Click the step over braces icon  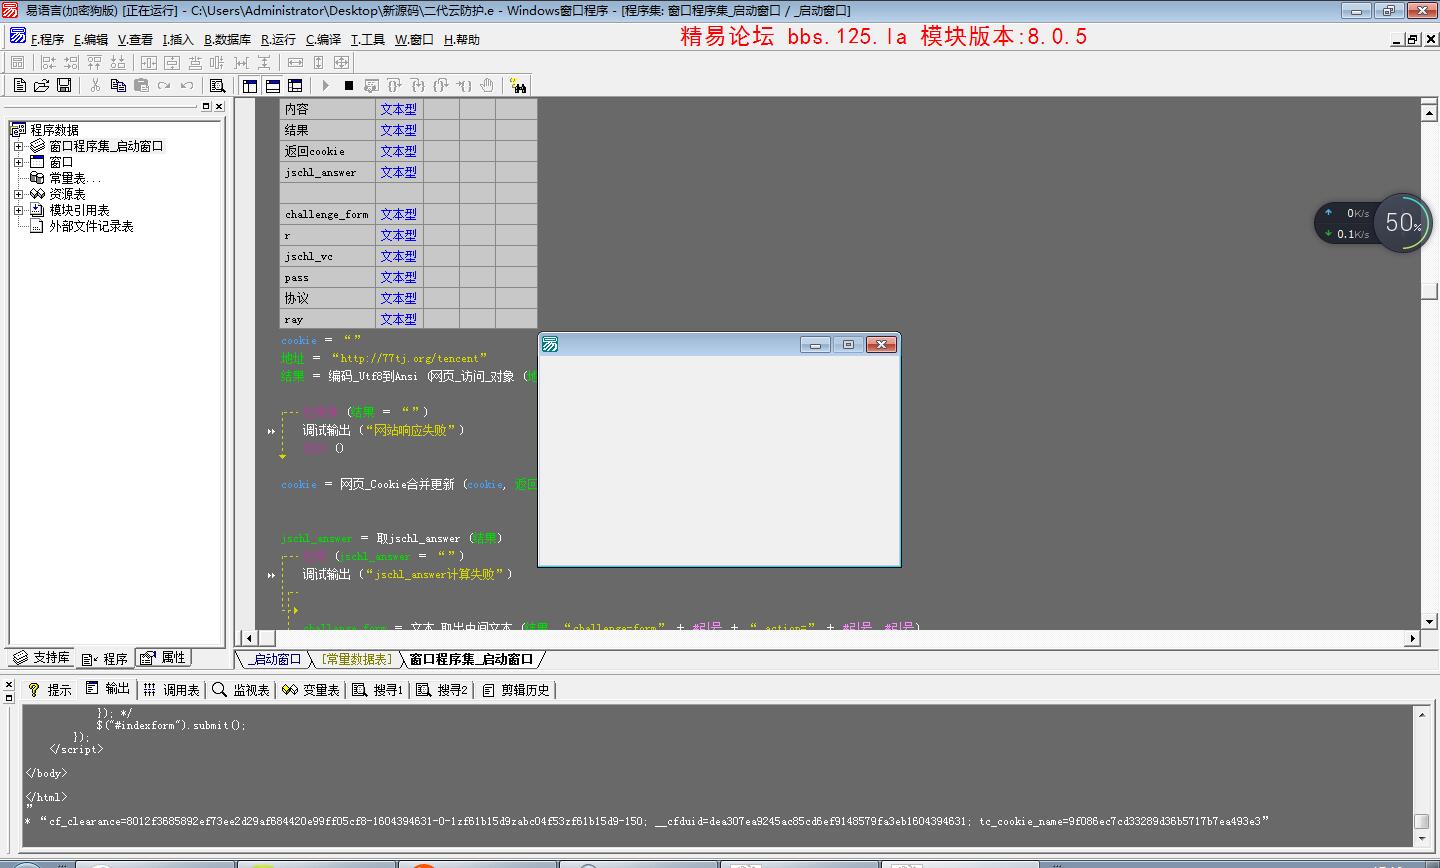pyautogui.click(x=394, y=86)
